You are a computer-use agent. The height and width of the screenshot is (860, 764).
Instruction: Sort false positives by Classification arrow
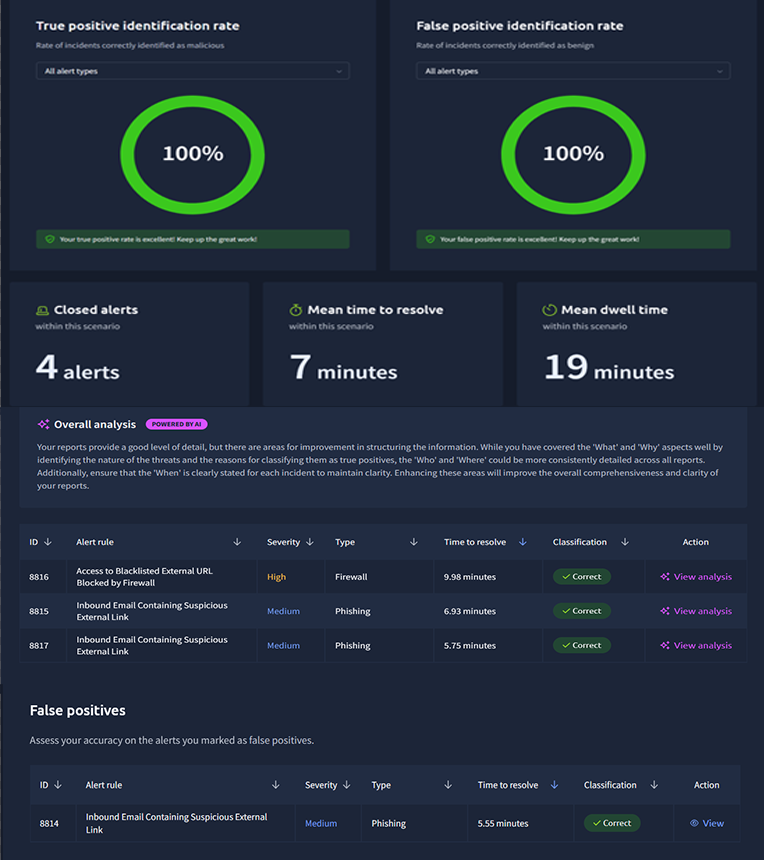[654, 785]
